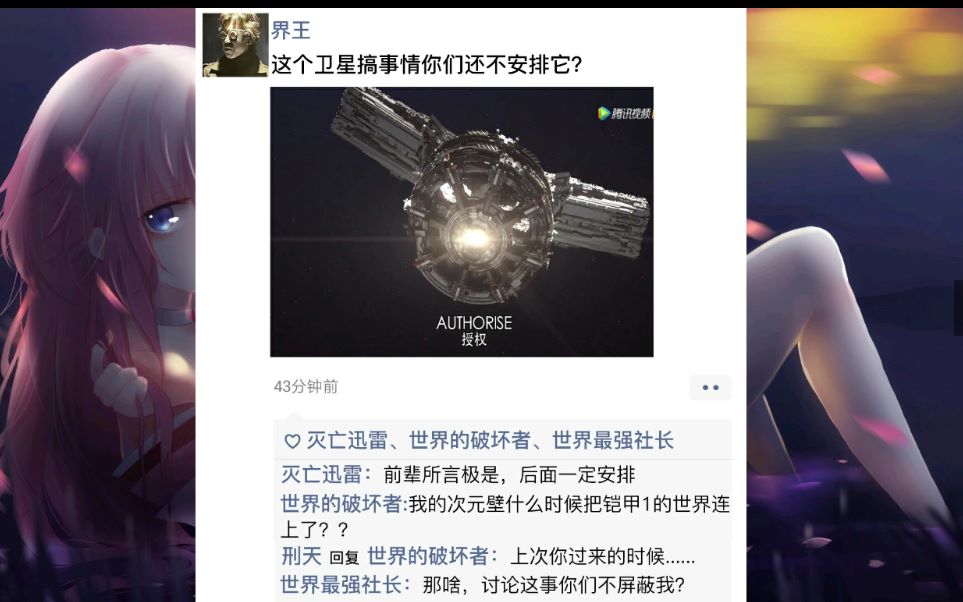Open liker 世界的破坏者 in likes list

pos(470,440)
